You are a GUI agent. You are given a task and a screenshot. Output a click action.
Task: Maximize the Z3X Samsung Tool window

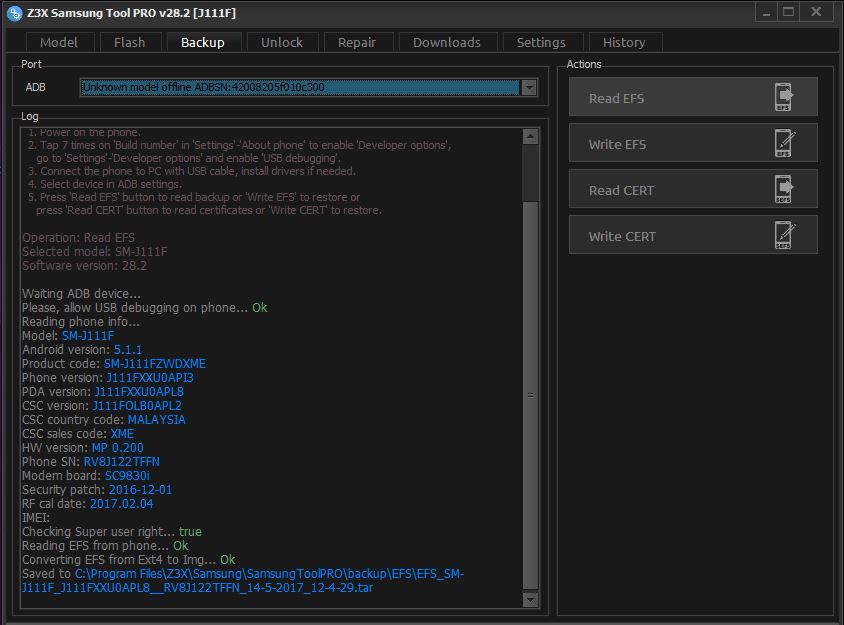[789, 12]
